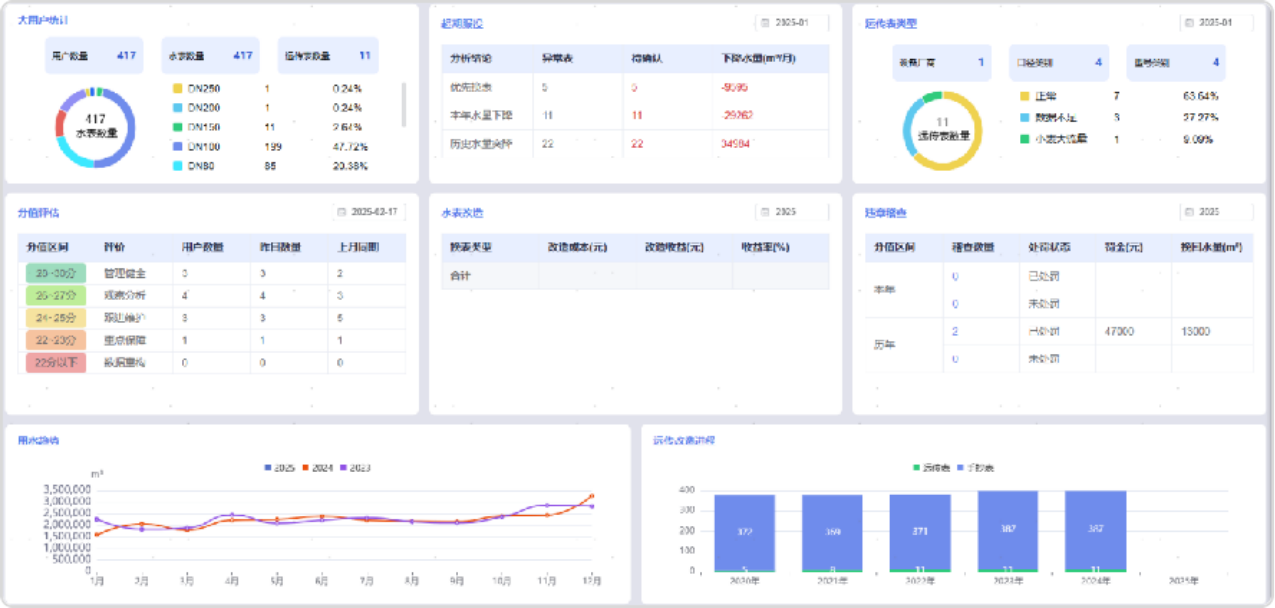Toggle the 2023 line series legend
The height and width of the screenshot is (608, 1275).
point(357,468)
